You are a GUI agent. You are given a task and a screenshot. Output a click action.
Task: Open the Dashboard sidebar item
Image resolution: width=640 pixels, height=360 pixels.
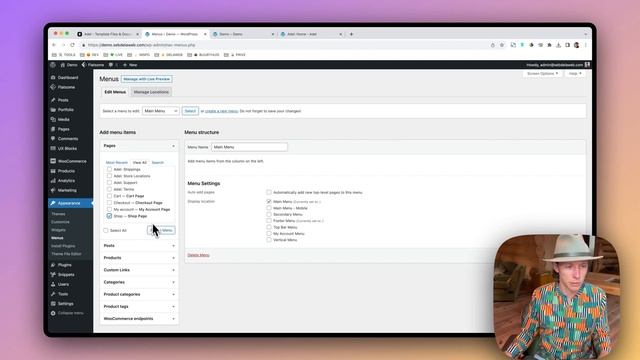pyautogui.click(x=68, y=78)
